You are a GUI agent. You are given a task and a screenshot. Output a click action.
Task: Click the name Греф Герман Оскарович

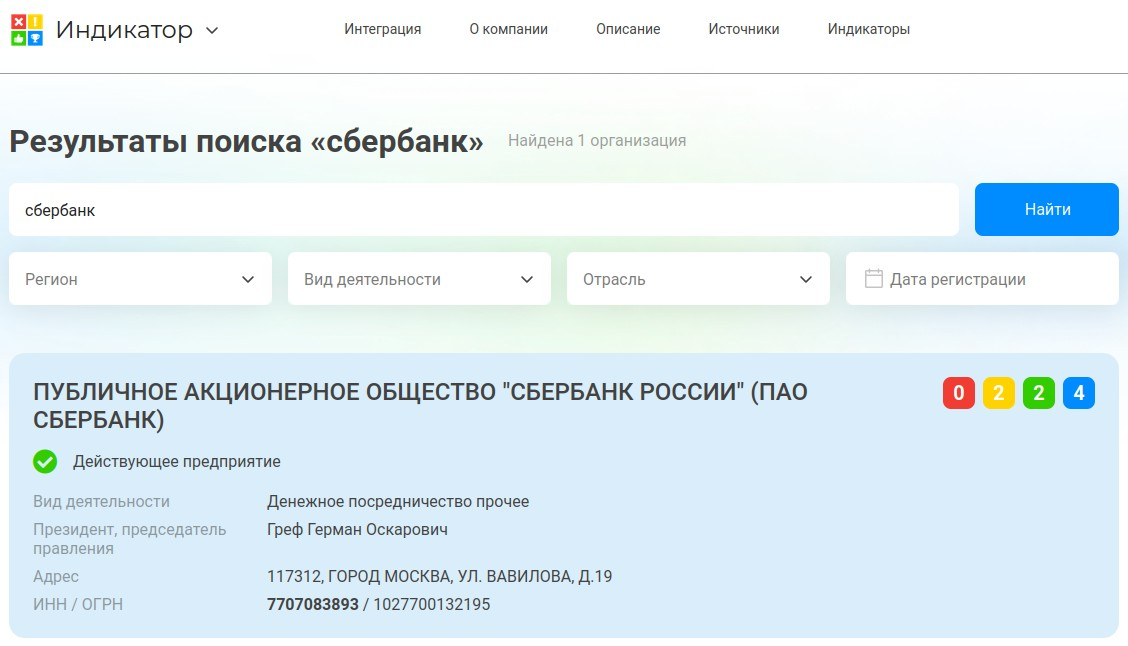357,529
